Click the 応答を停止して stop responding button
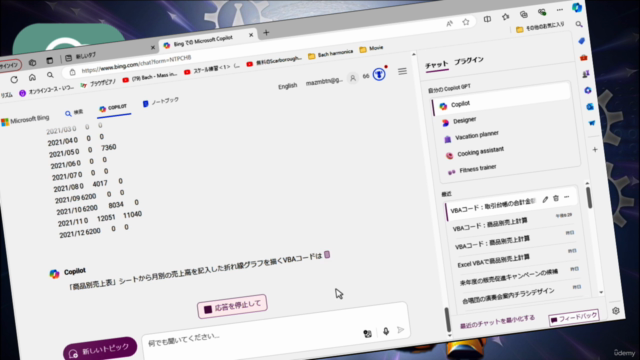 pos(232,307)
